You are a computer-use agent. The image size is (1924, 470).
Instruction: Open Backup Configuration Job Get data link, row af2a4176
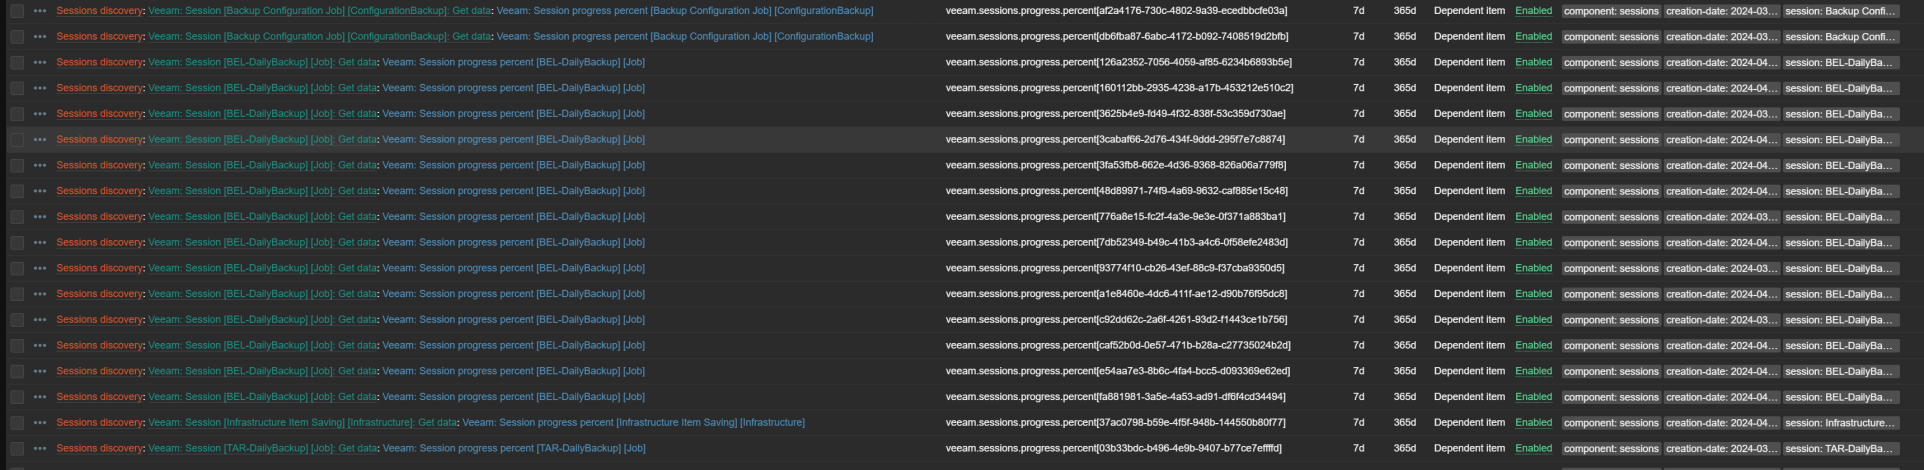pyautogui.click(x=320, y=11)
